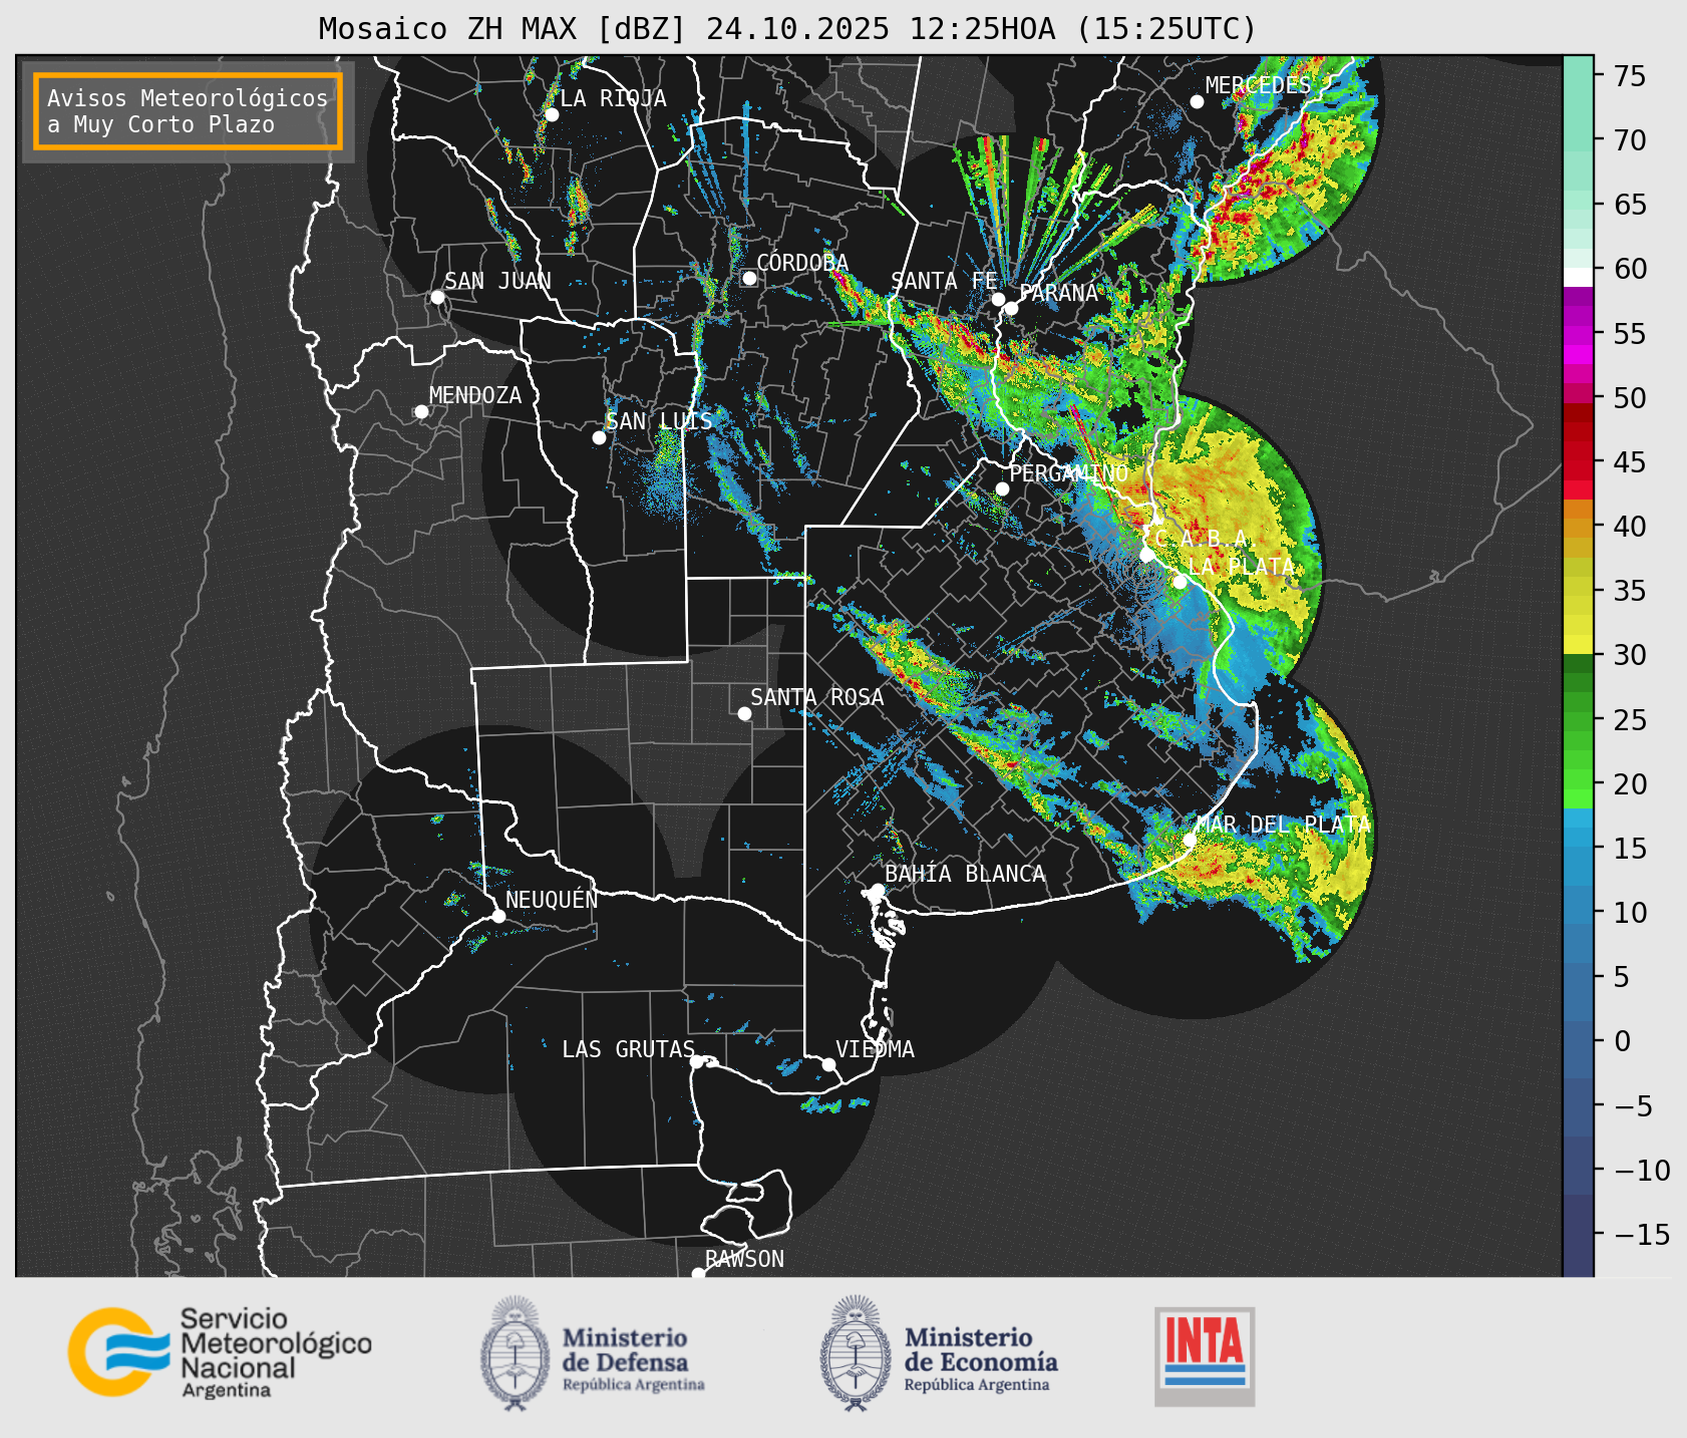The image size is (1687, 1438).
Task: Click the Ministerio de Defensa emblem
Action: pos(514,1353)
